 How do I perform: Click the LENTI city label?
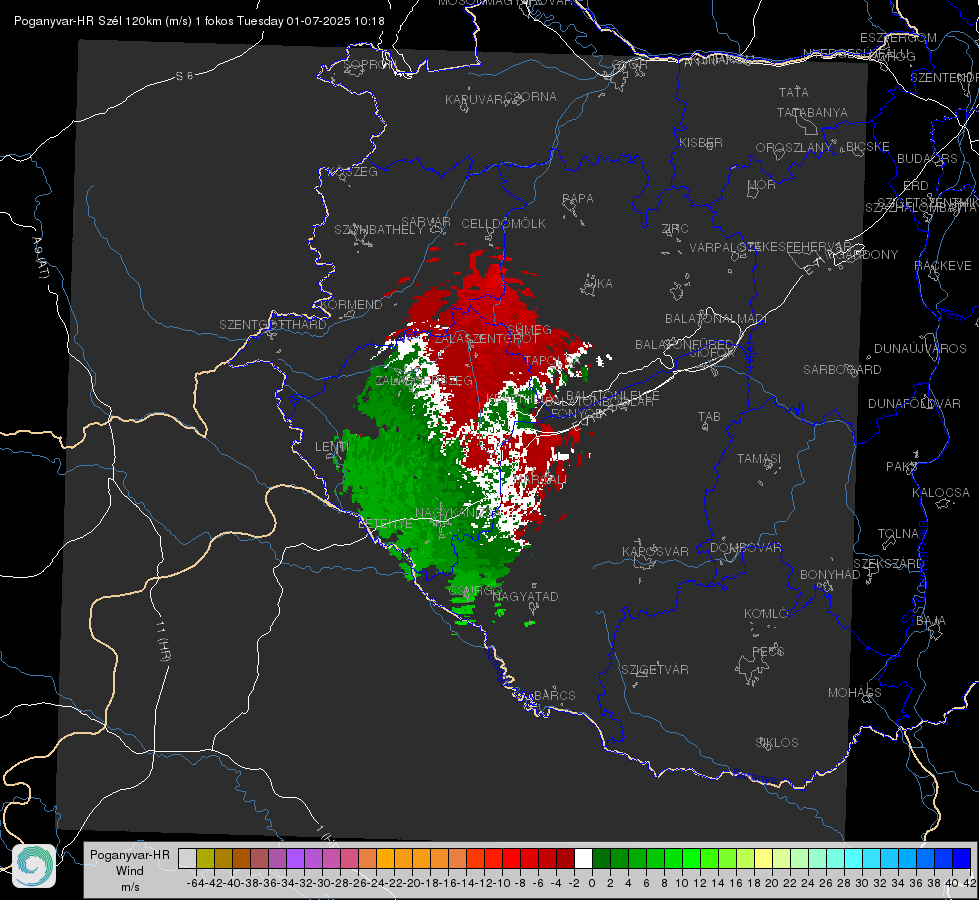332,447
